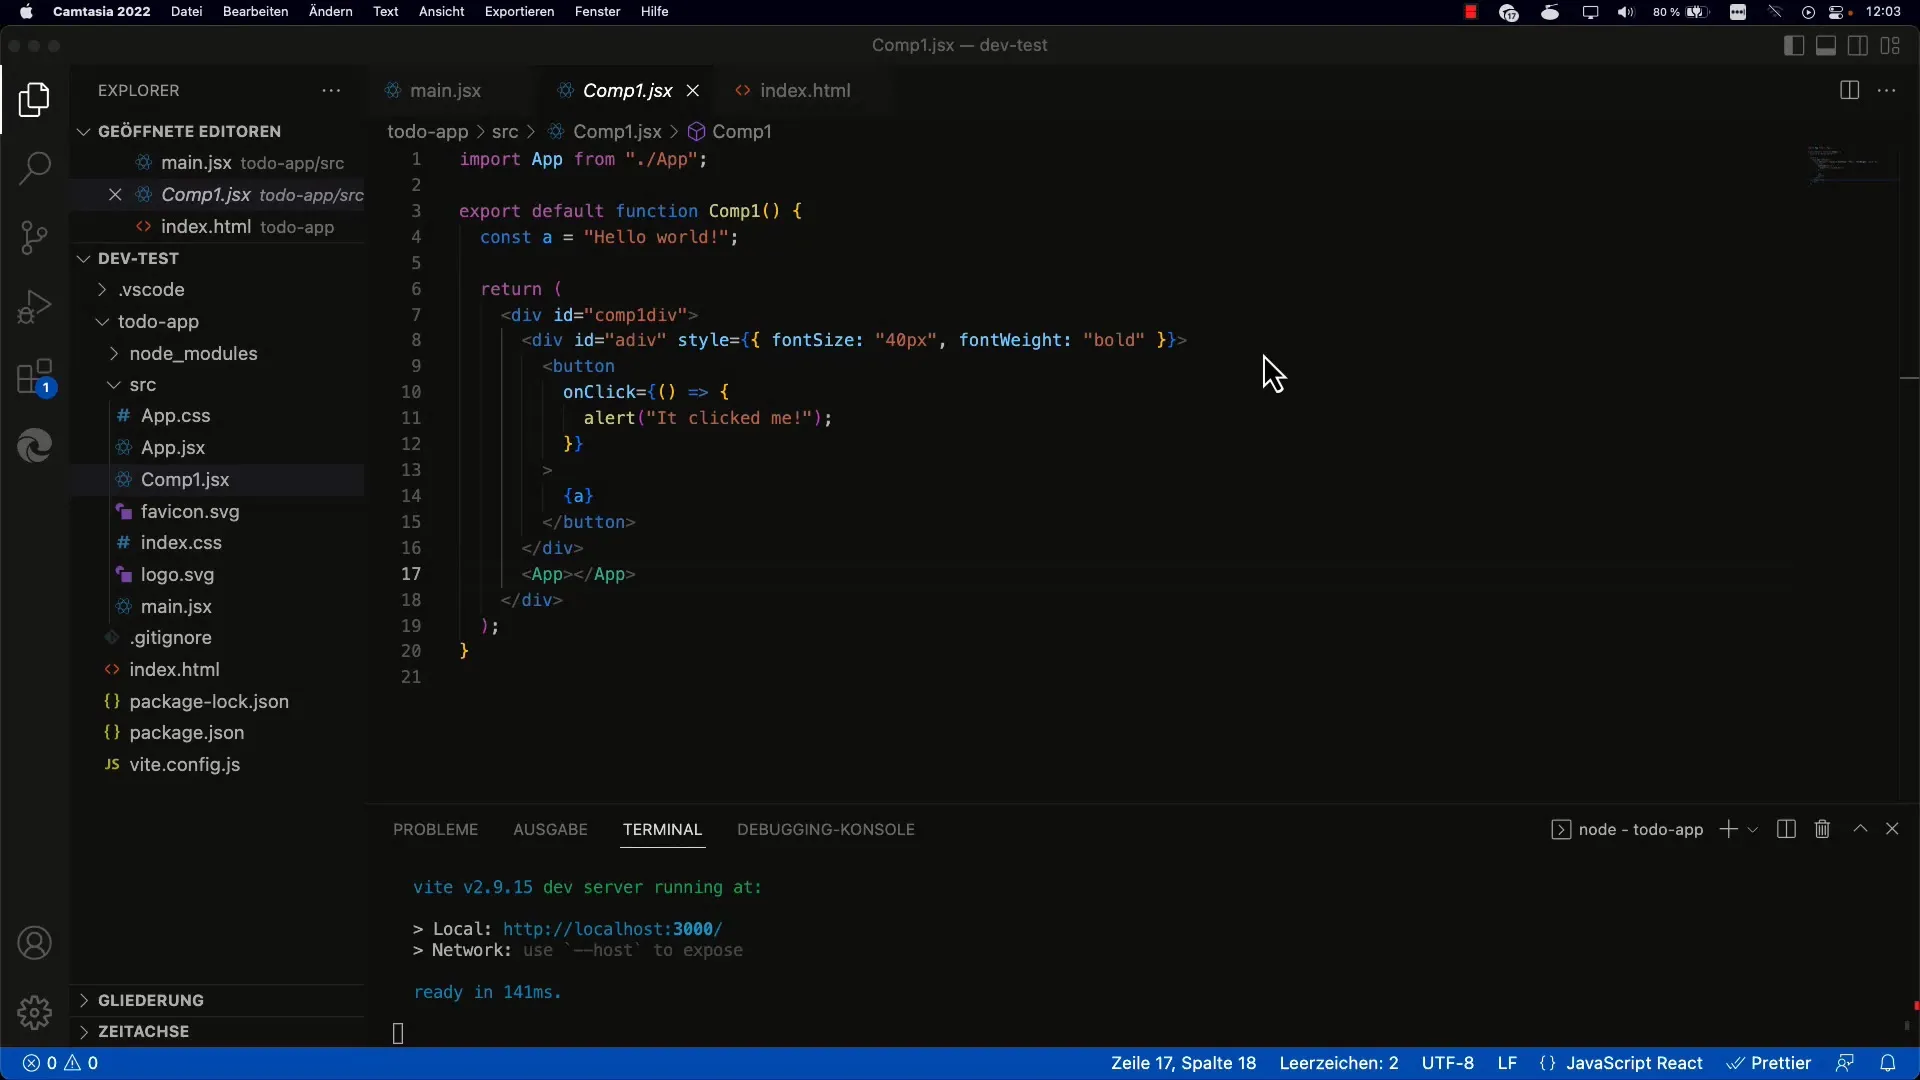The width and height of the screenshot is (1920, 1080).
Task: Open Source Control view
Action: pyautogui.click(x=35, y=237)
